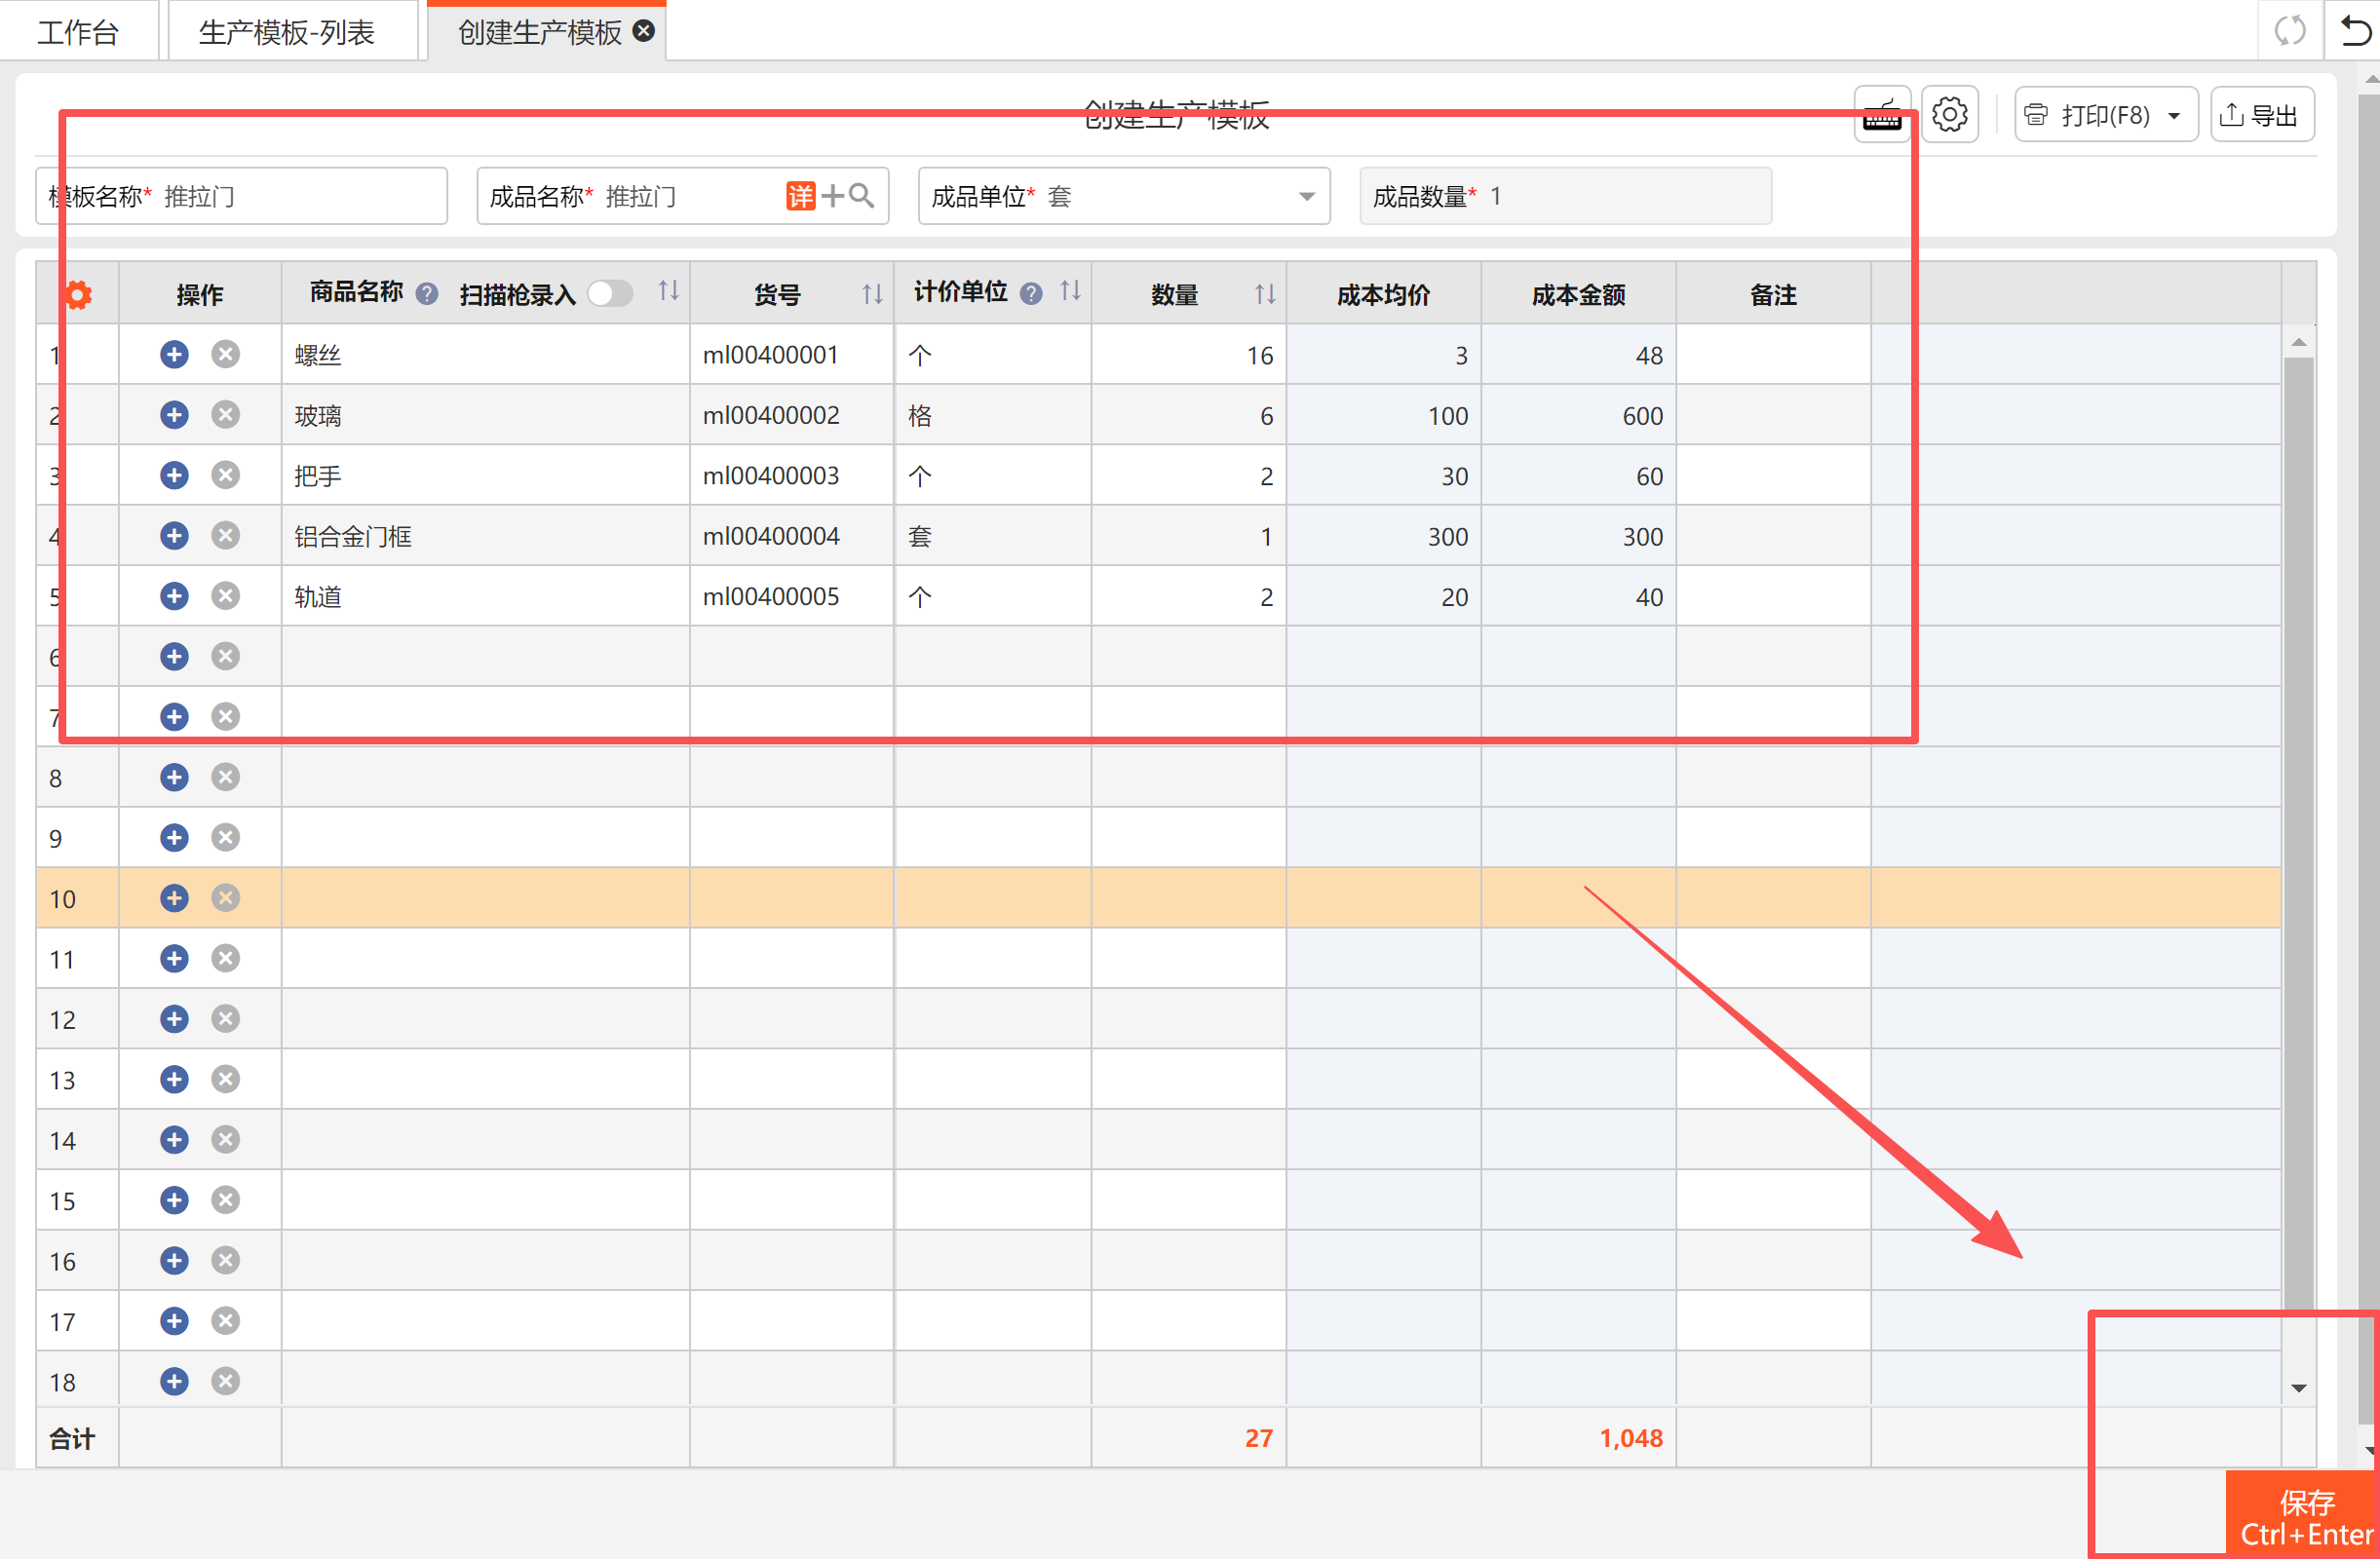Image resolution: width=2380 pixels, height=1559 pixels.
Task: Click the delete icon in row 18
Action: 226,1382
